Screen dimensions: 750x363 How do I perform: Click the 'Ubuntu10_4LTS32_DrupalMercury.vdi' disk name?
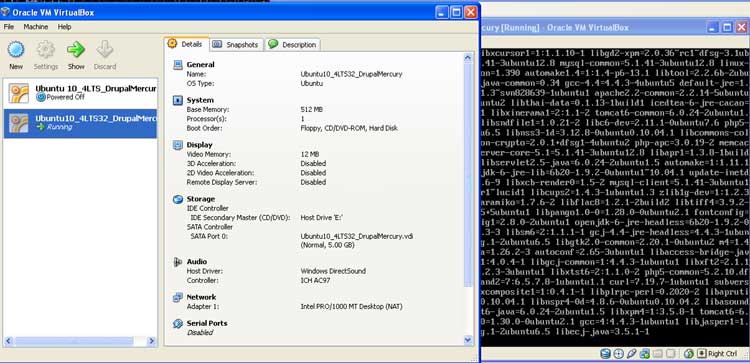[356, 236]
